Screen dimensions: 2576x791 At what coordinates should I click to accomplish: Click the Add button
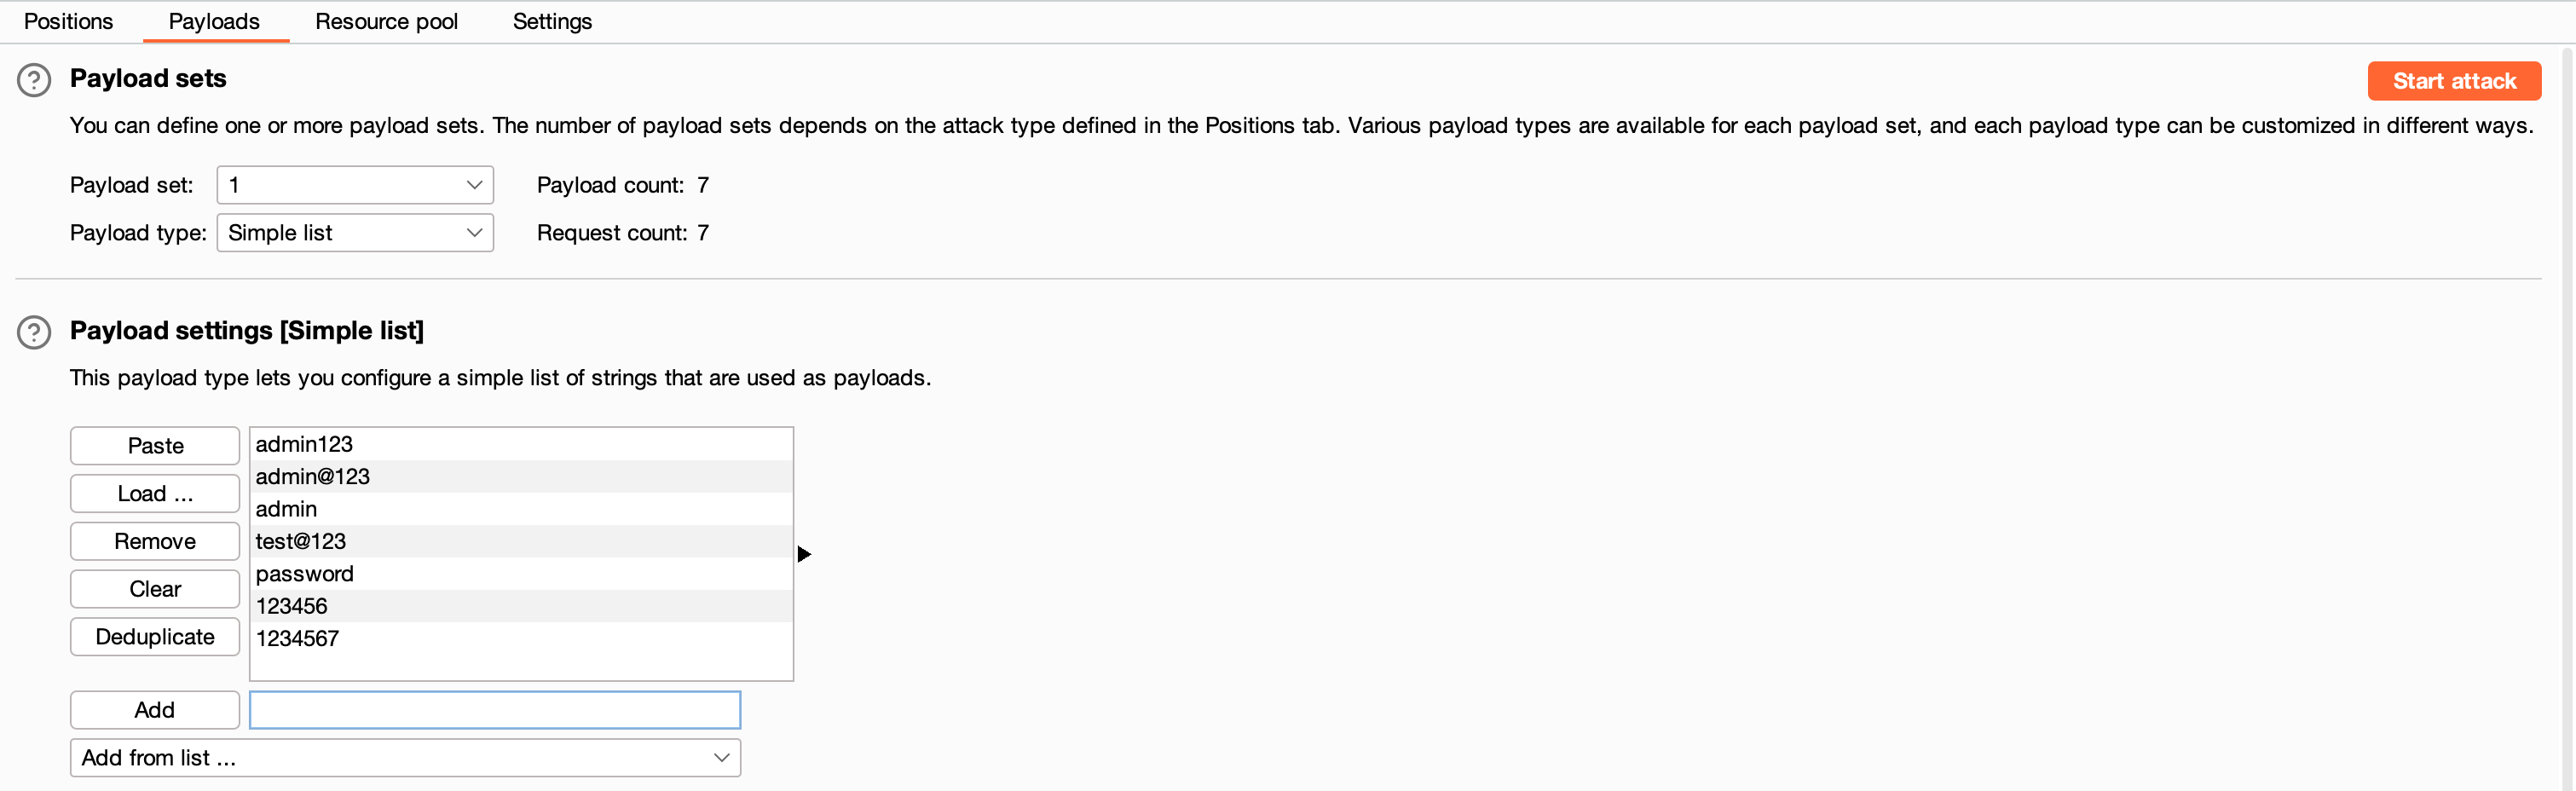155,710
